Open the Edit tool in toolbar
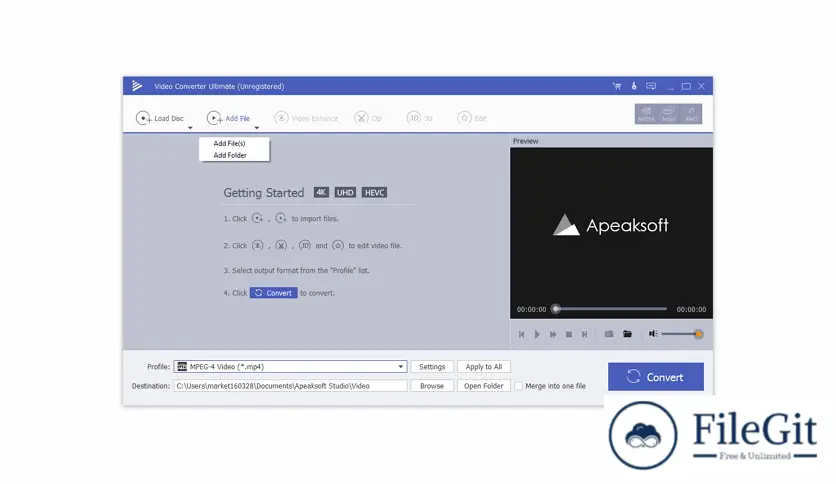Image resolution: width=836 pixels, height=484 pixels. point(472,118)
